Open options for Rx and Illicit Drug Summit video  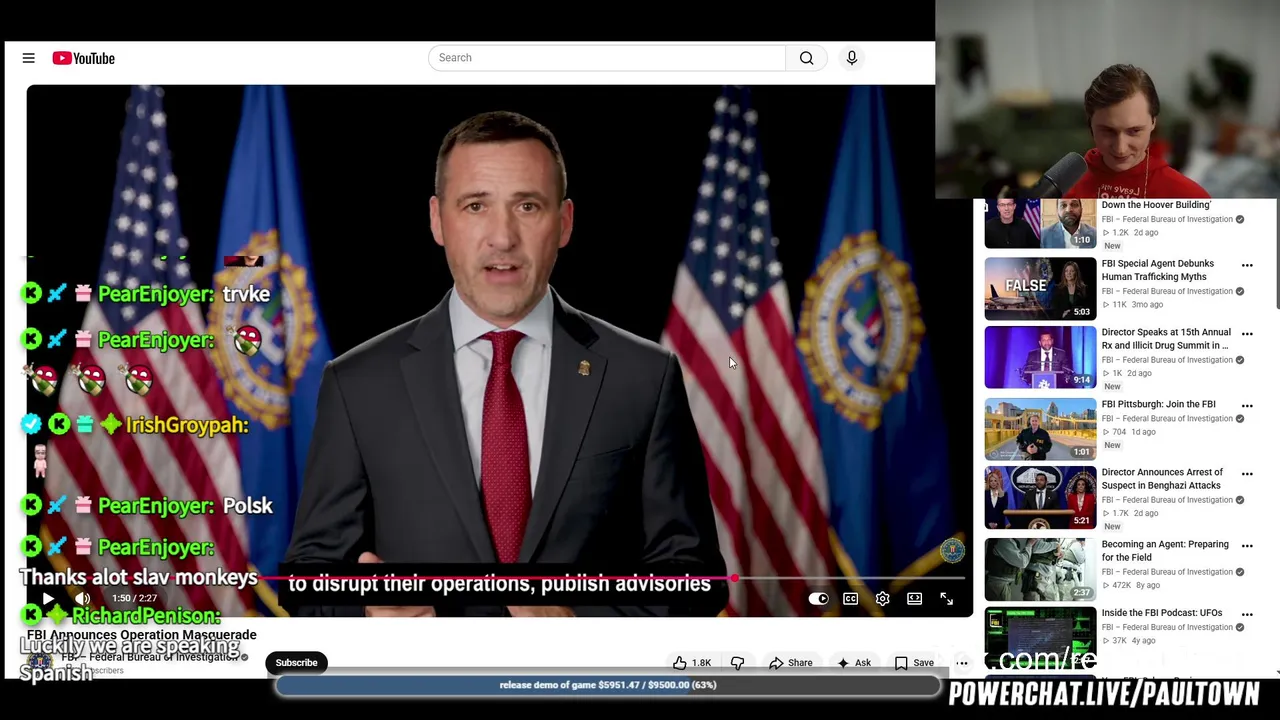coord(1247,334)
